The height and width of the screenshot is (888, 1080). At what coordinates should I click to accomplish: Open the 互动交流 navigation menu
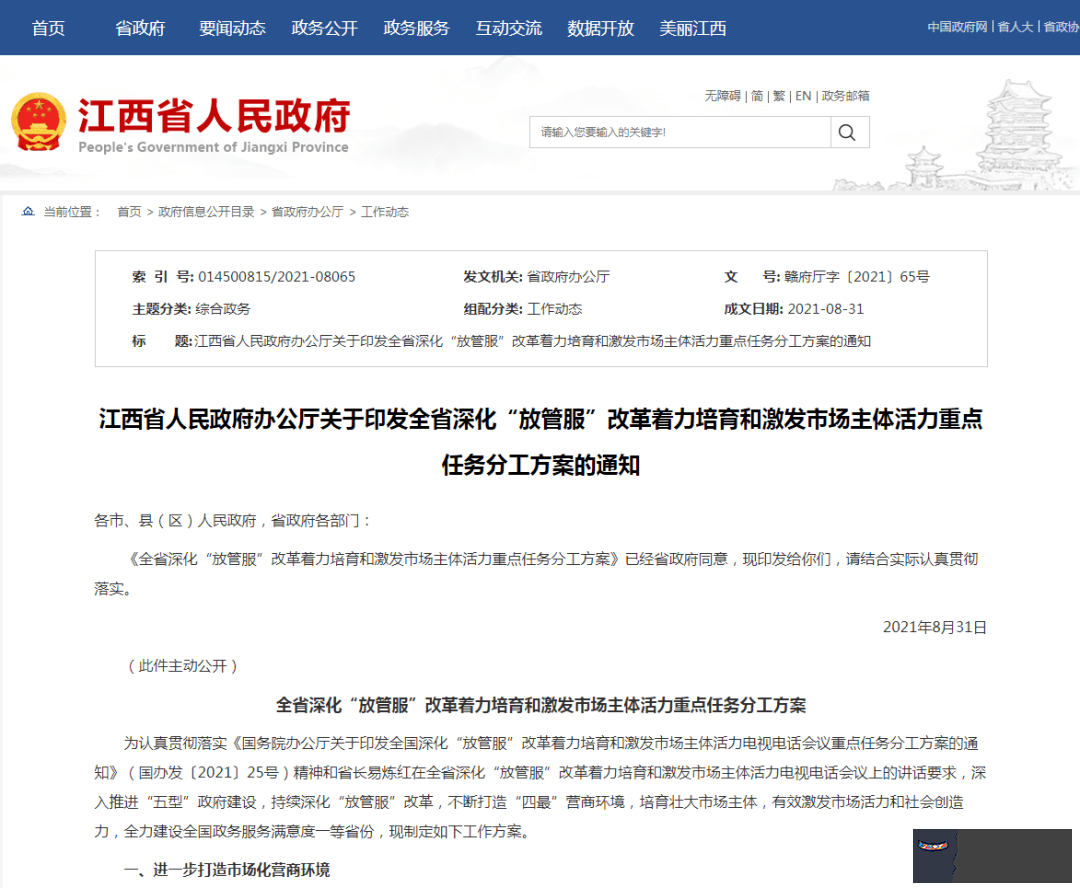[508, 28]
